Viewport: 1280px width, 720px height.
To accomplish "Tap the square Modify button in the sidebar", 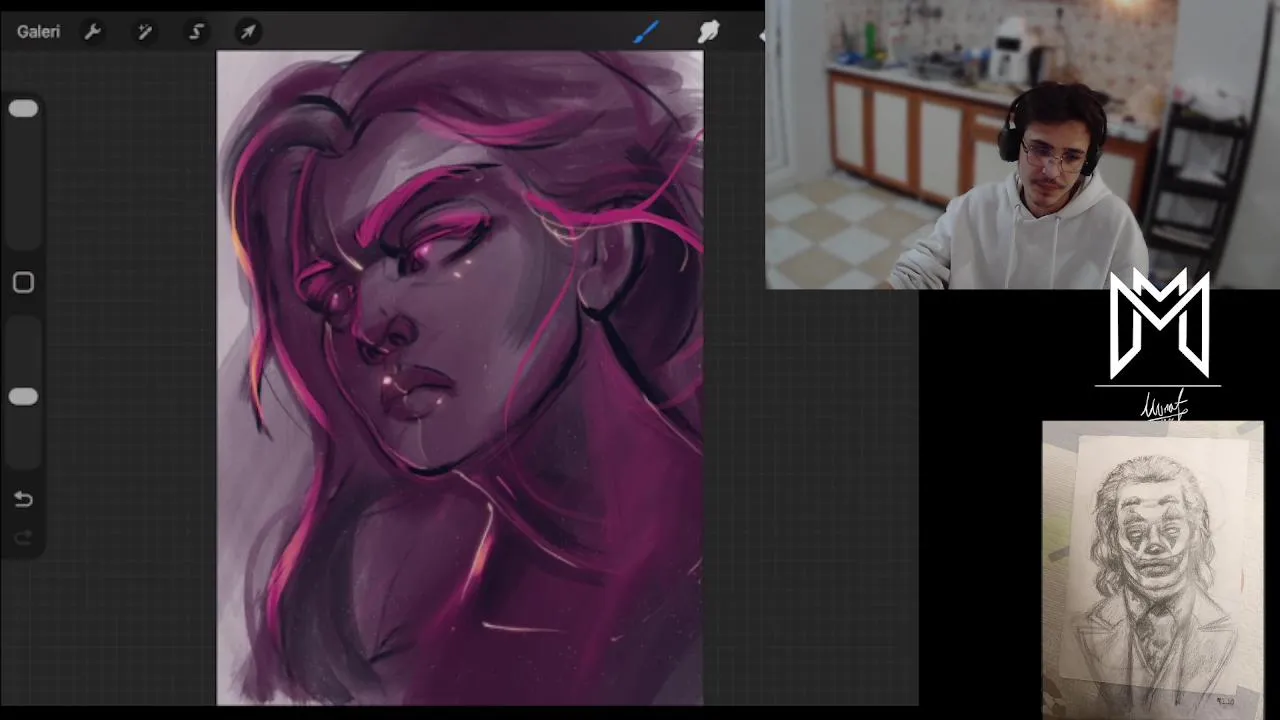I will tap(23, 283).
